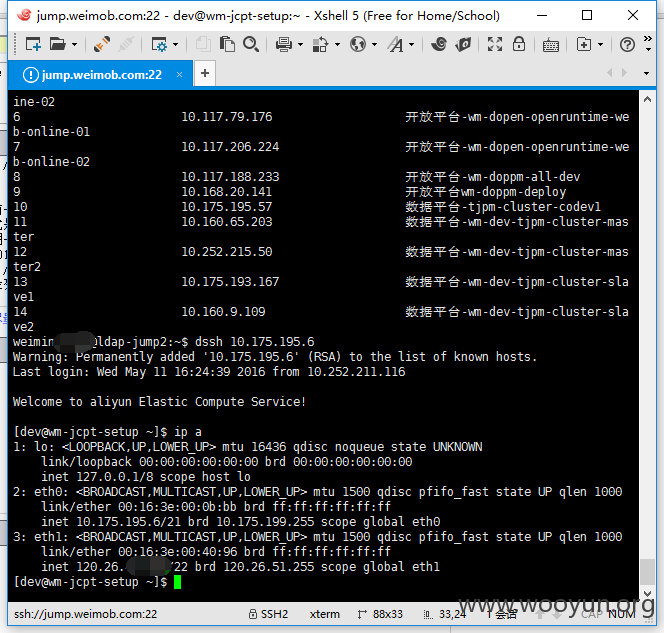
Task: Click IP address 10.160.9.109
Action: 223,312
